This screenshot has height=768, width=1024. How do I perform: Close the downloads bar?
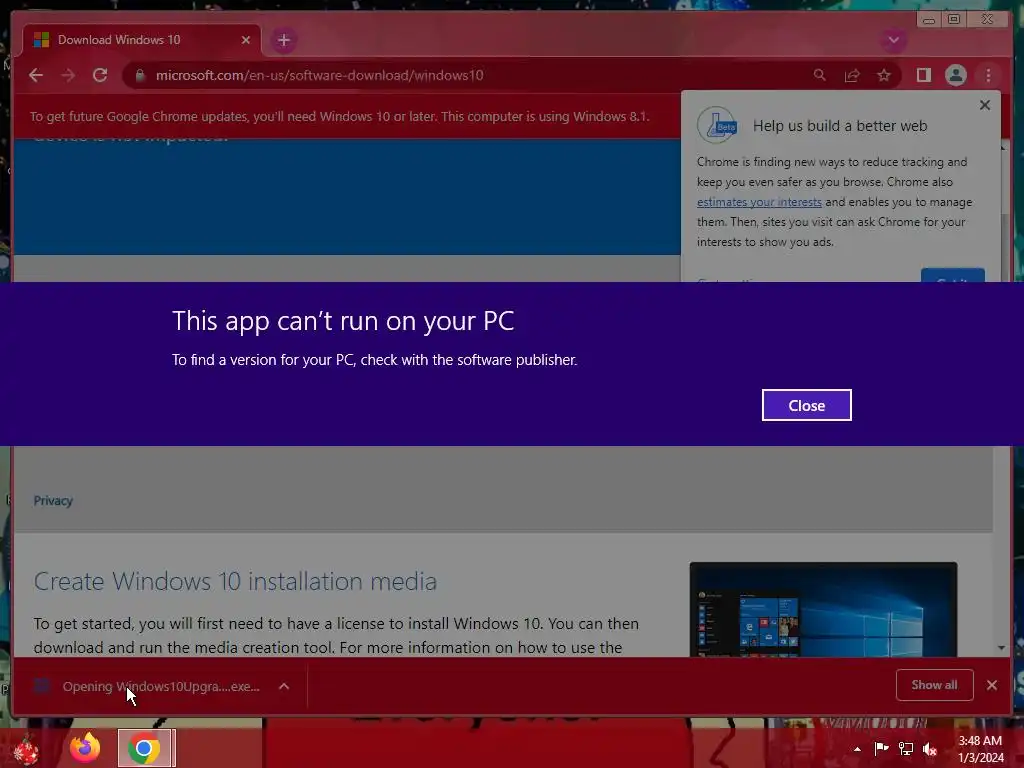pos(992,684)
